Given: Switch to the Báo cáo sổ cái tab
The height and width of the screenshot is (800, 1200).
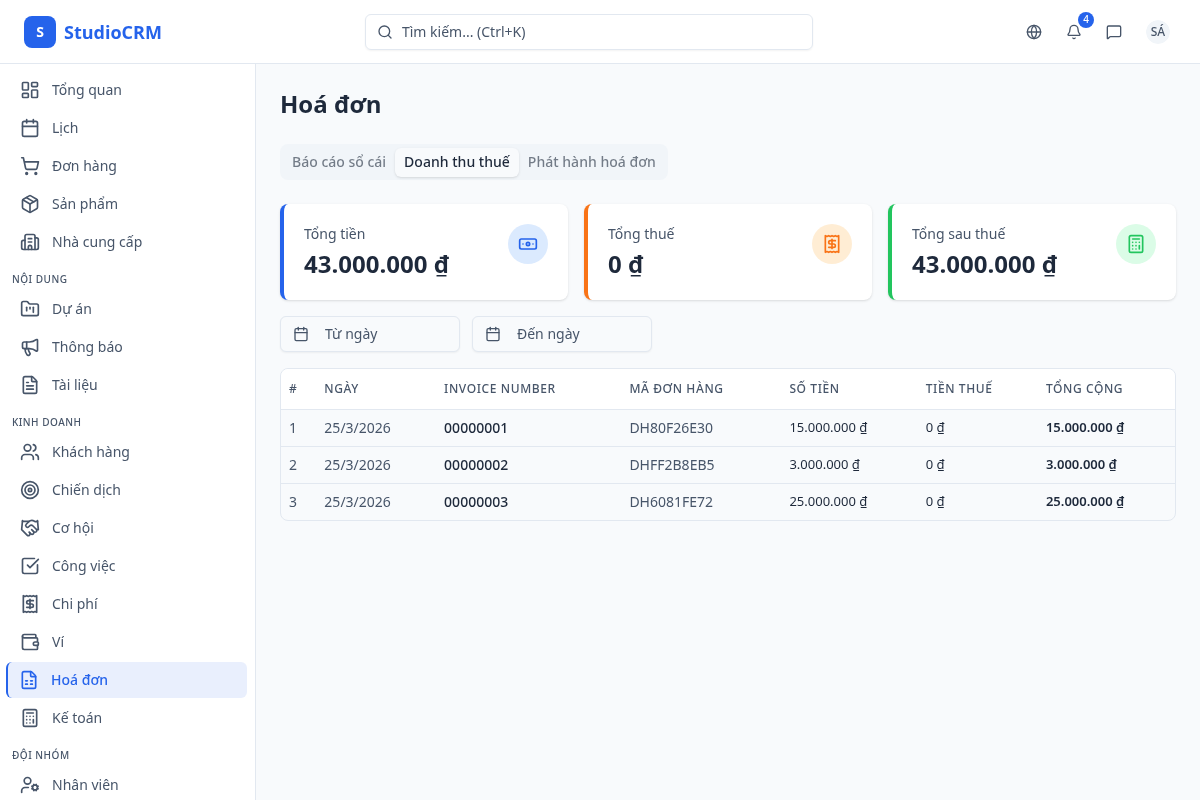Looking at the screenshot, I should [338, 162].
